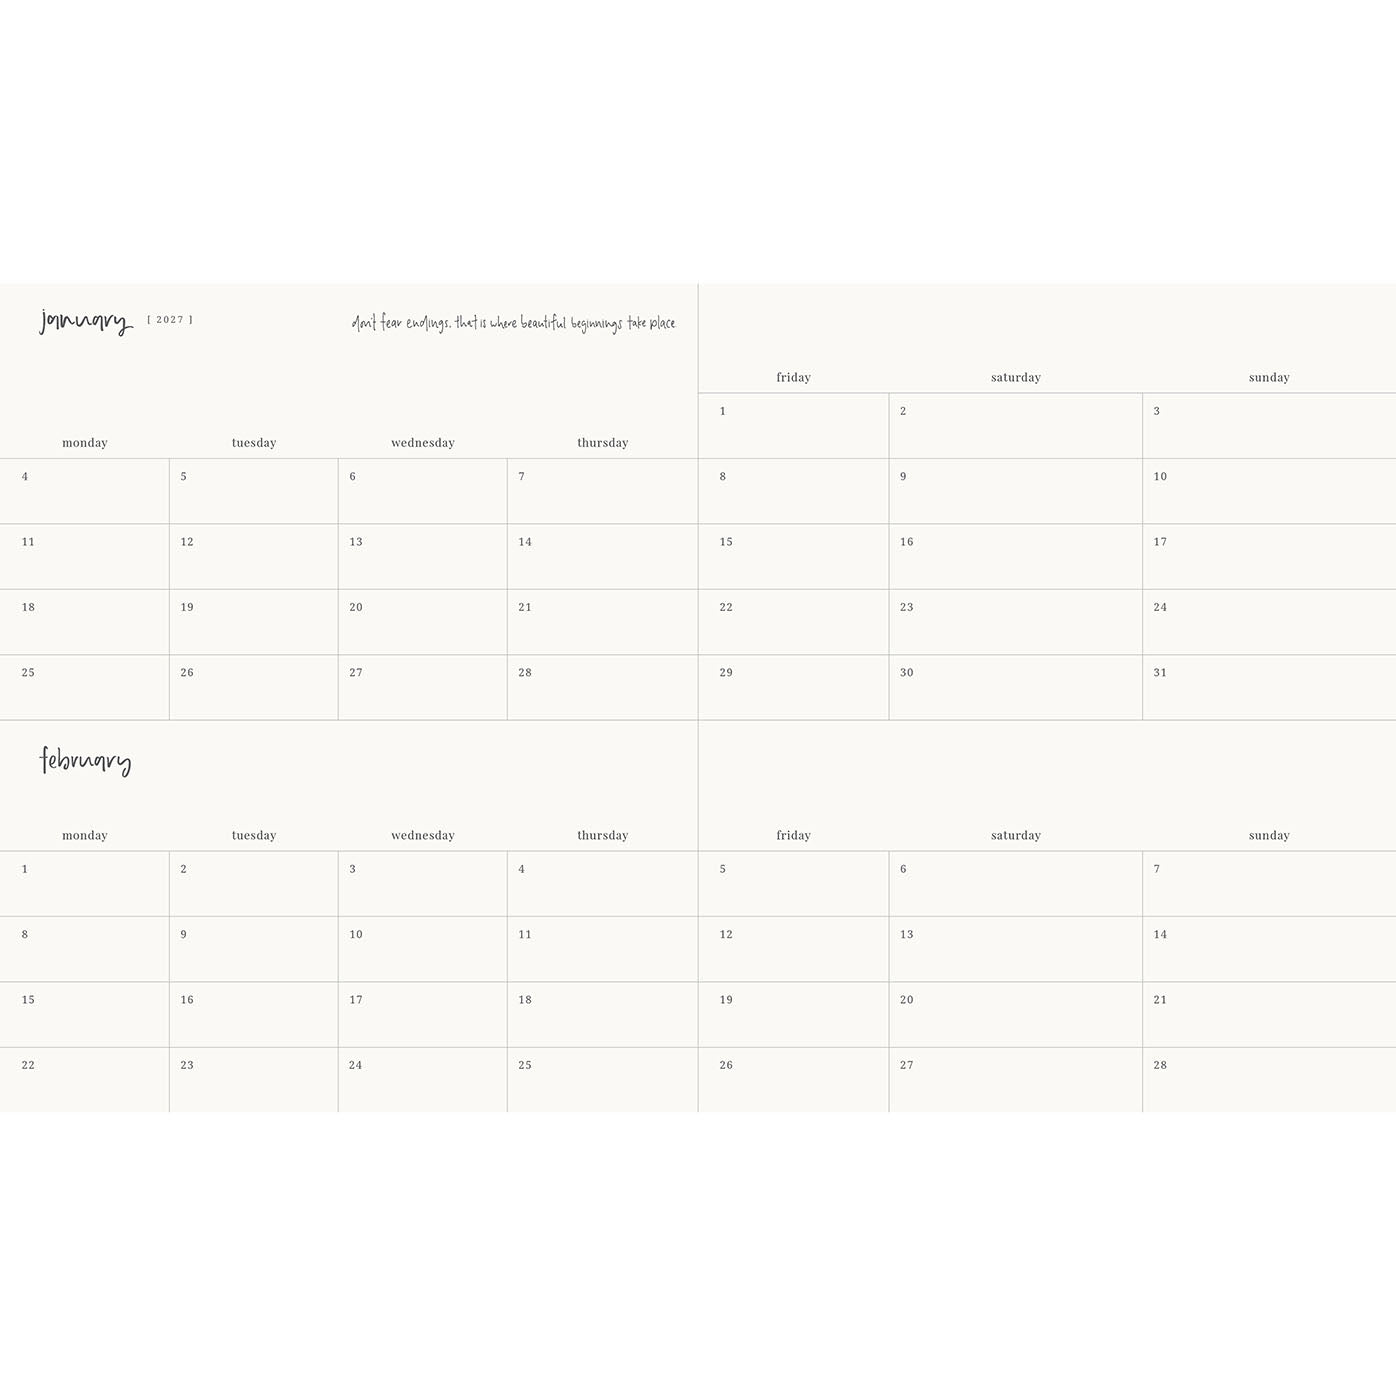The height and width of the screenshot is (1396, 1396).
Task: Select the January 9 saturday cell
Action: tap(1016, 491)
